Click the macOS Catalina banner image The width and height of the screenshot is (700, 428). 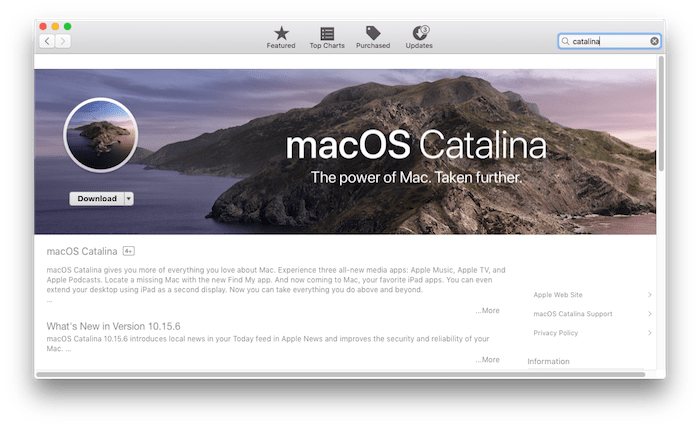click(x=345, y=151)
